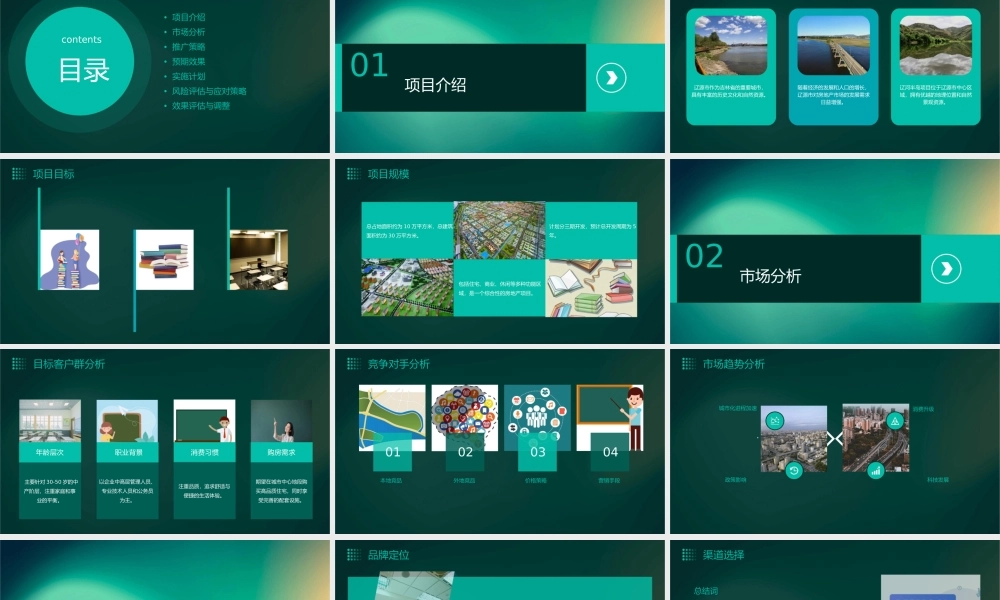
Task: Click the 'contents' label above 目录
Action: [82, 40]
